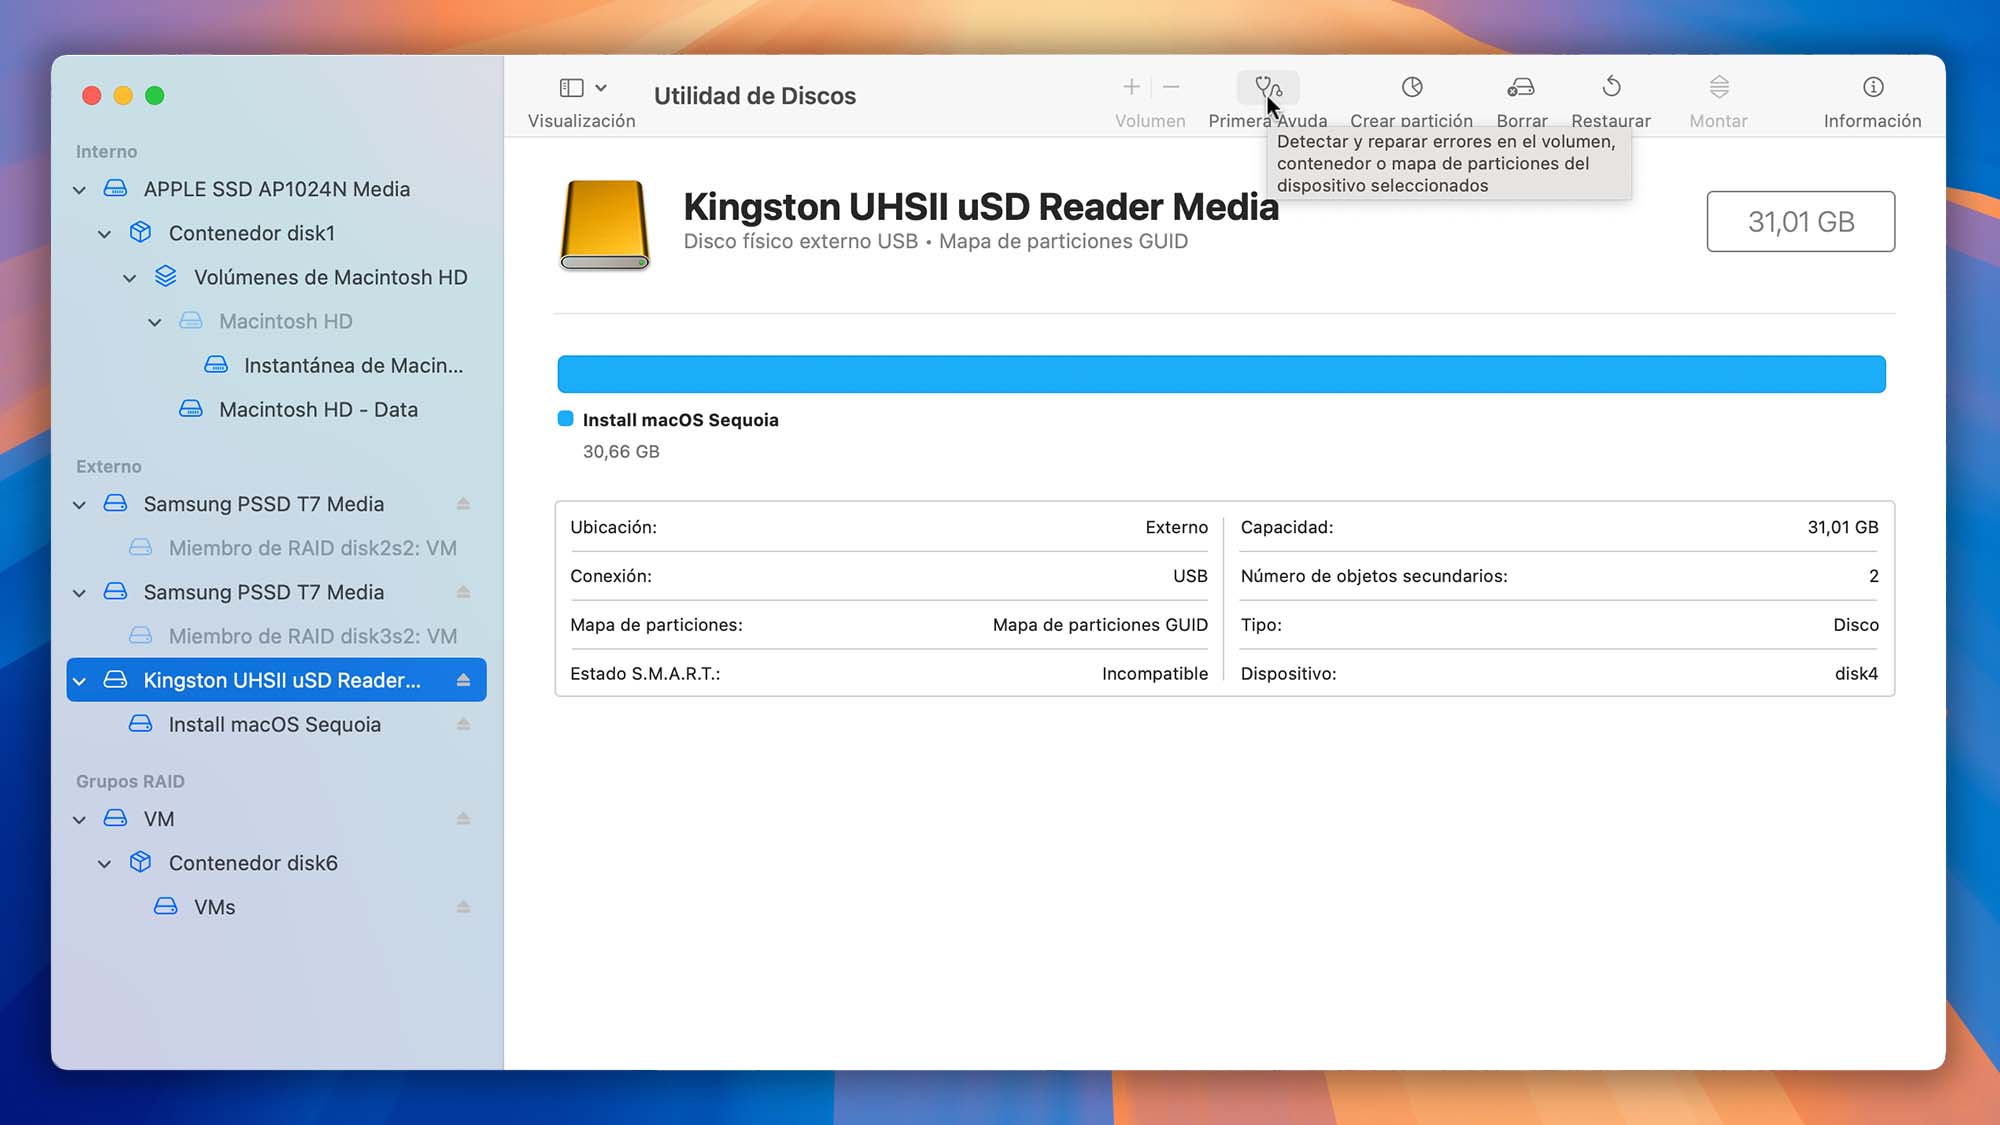Click the Externo section header
Screen dimensions: 2000x1125
point(109,466)
